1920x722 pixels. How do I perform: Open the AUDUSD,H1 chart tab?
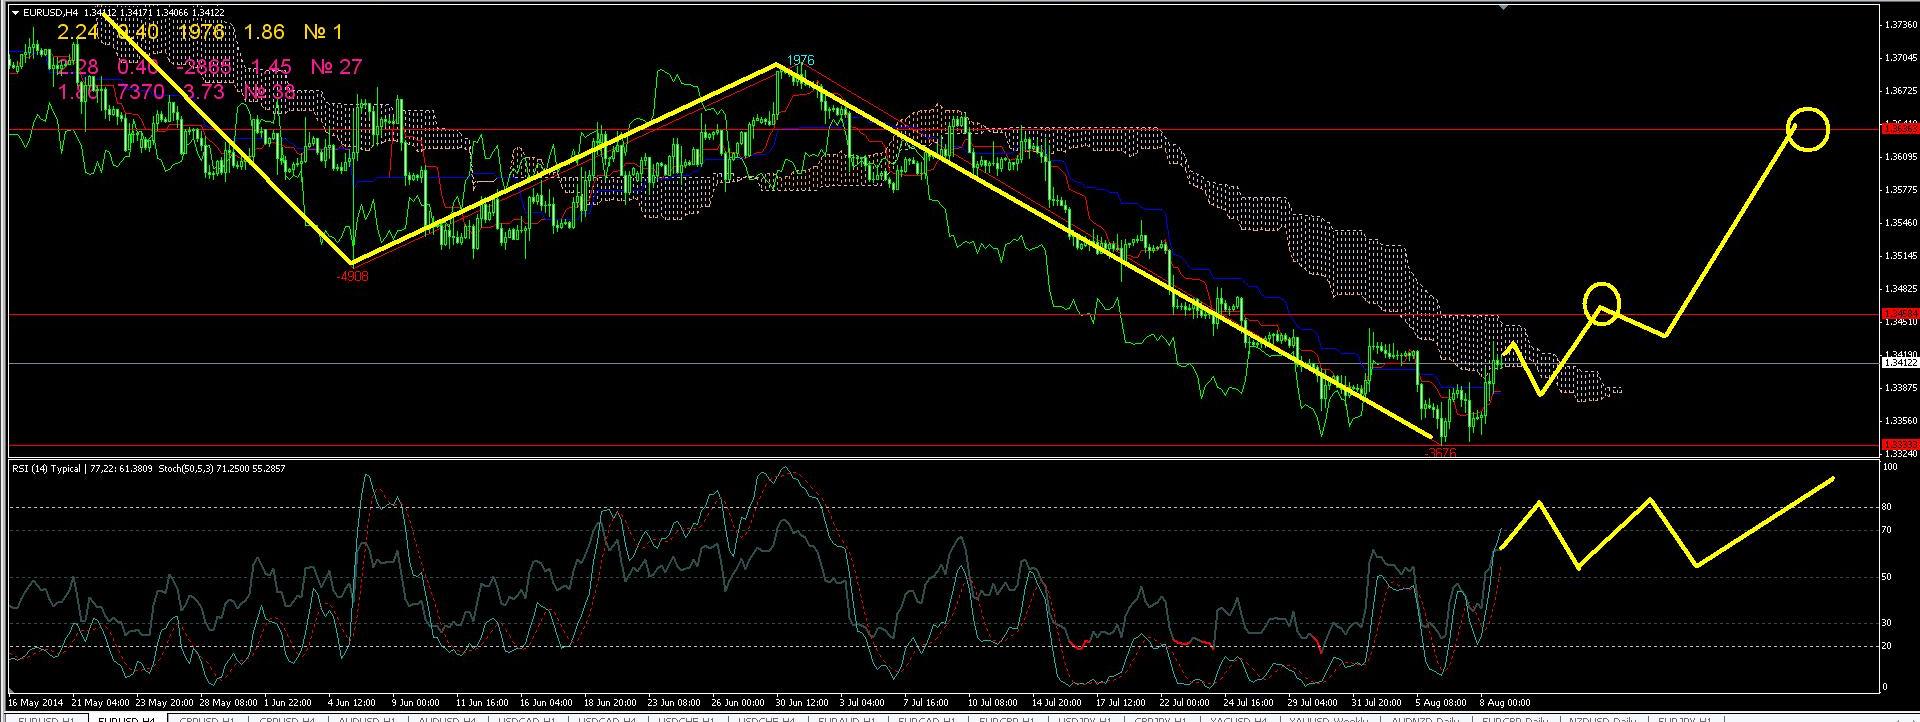[366, 719]
